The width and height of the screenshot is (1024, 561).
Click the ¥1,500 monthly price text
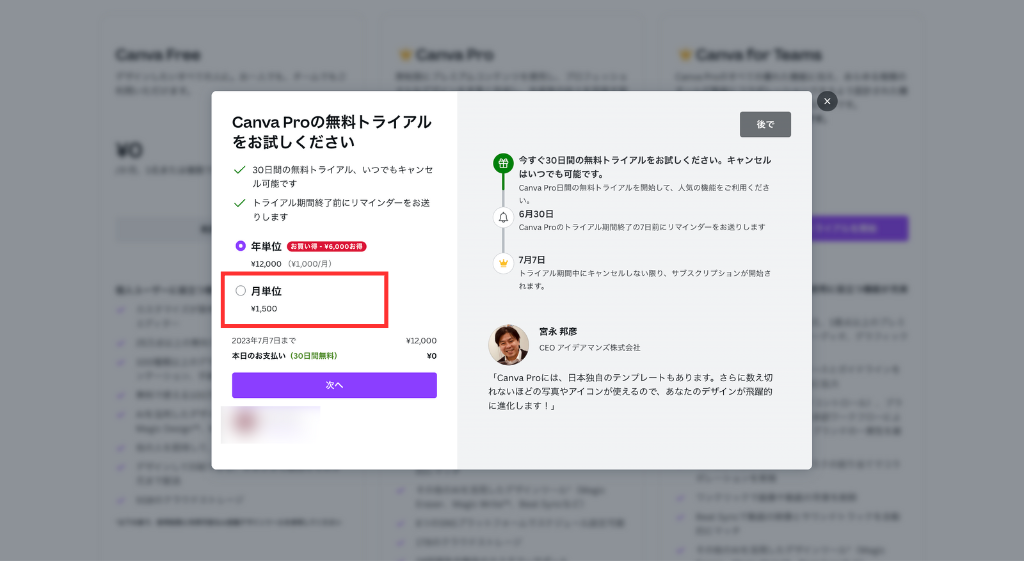tap(264, 308)
